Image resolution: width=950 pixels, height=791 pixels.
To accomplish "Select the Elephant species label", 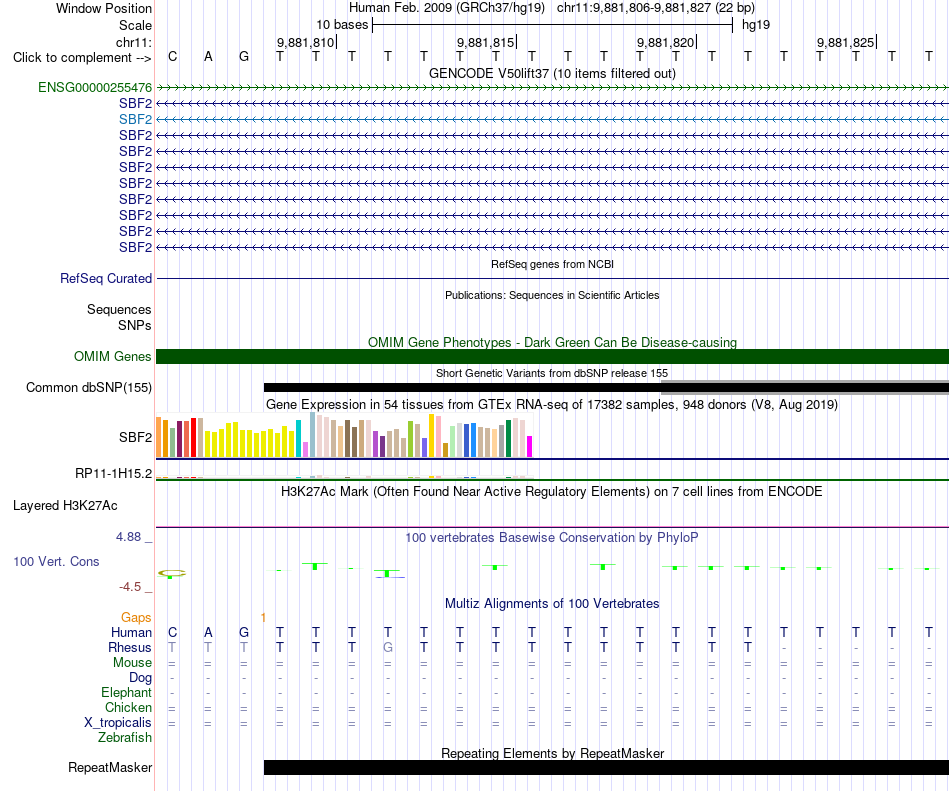I will tap(127, 692).
